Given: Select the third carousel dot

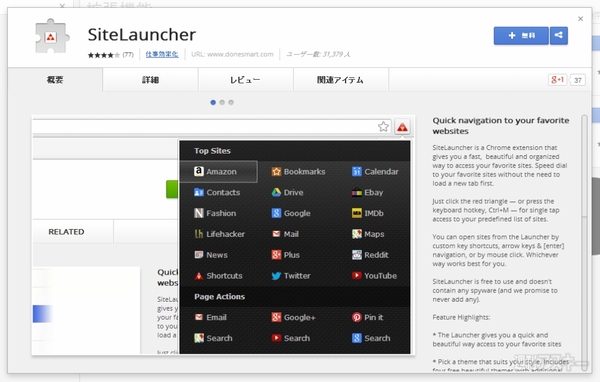Looking at the screenshot, I should pyautogui.click(x=231, y=102).
